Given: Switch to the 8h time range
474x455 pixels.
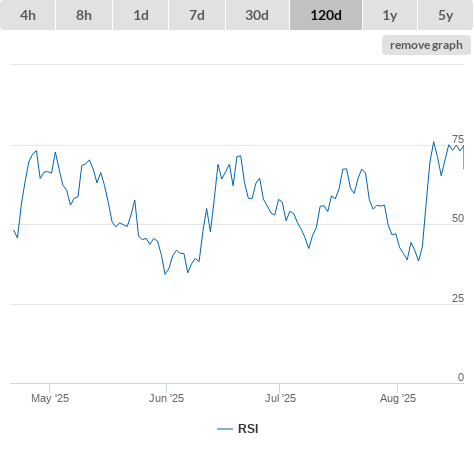Looking at the screenshot, I should click(84, 15).
